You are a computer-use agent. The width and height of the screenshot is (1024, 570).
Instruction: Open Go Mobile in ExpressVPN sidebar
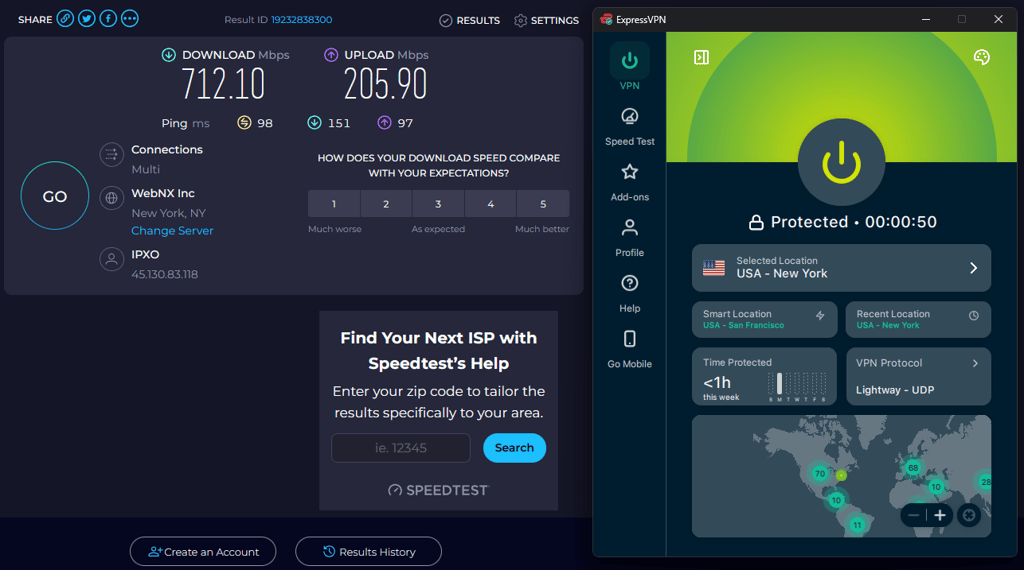630,349
